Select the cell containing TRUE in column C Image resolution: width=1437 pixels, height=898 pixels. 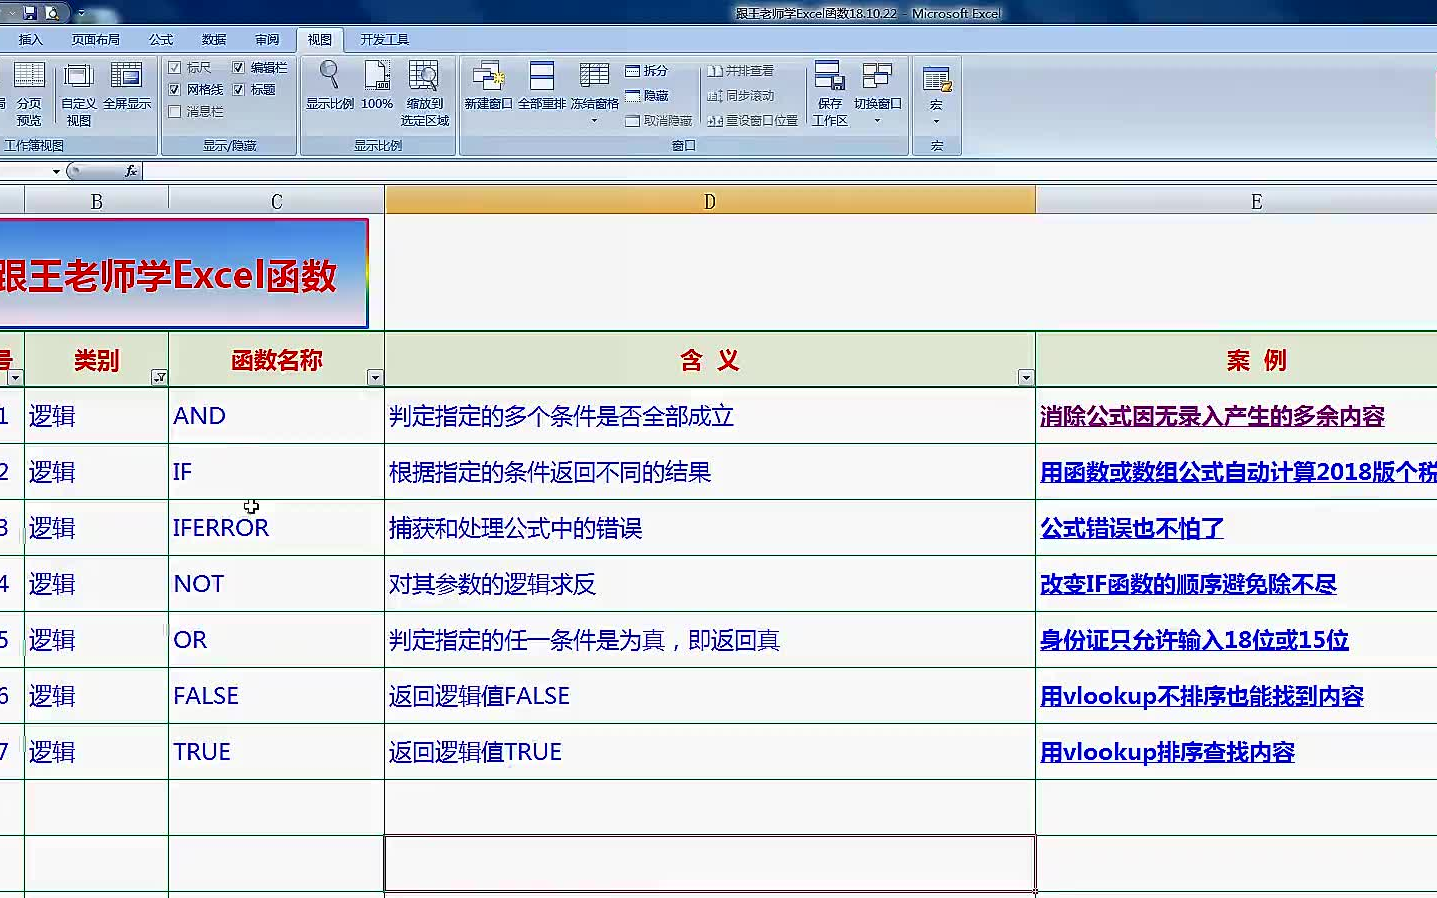coord(277,752)
